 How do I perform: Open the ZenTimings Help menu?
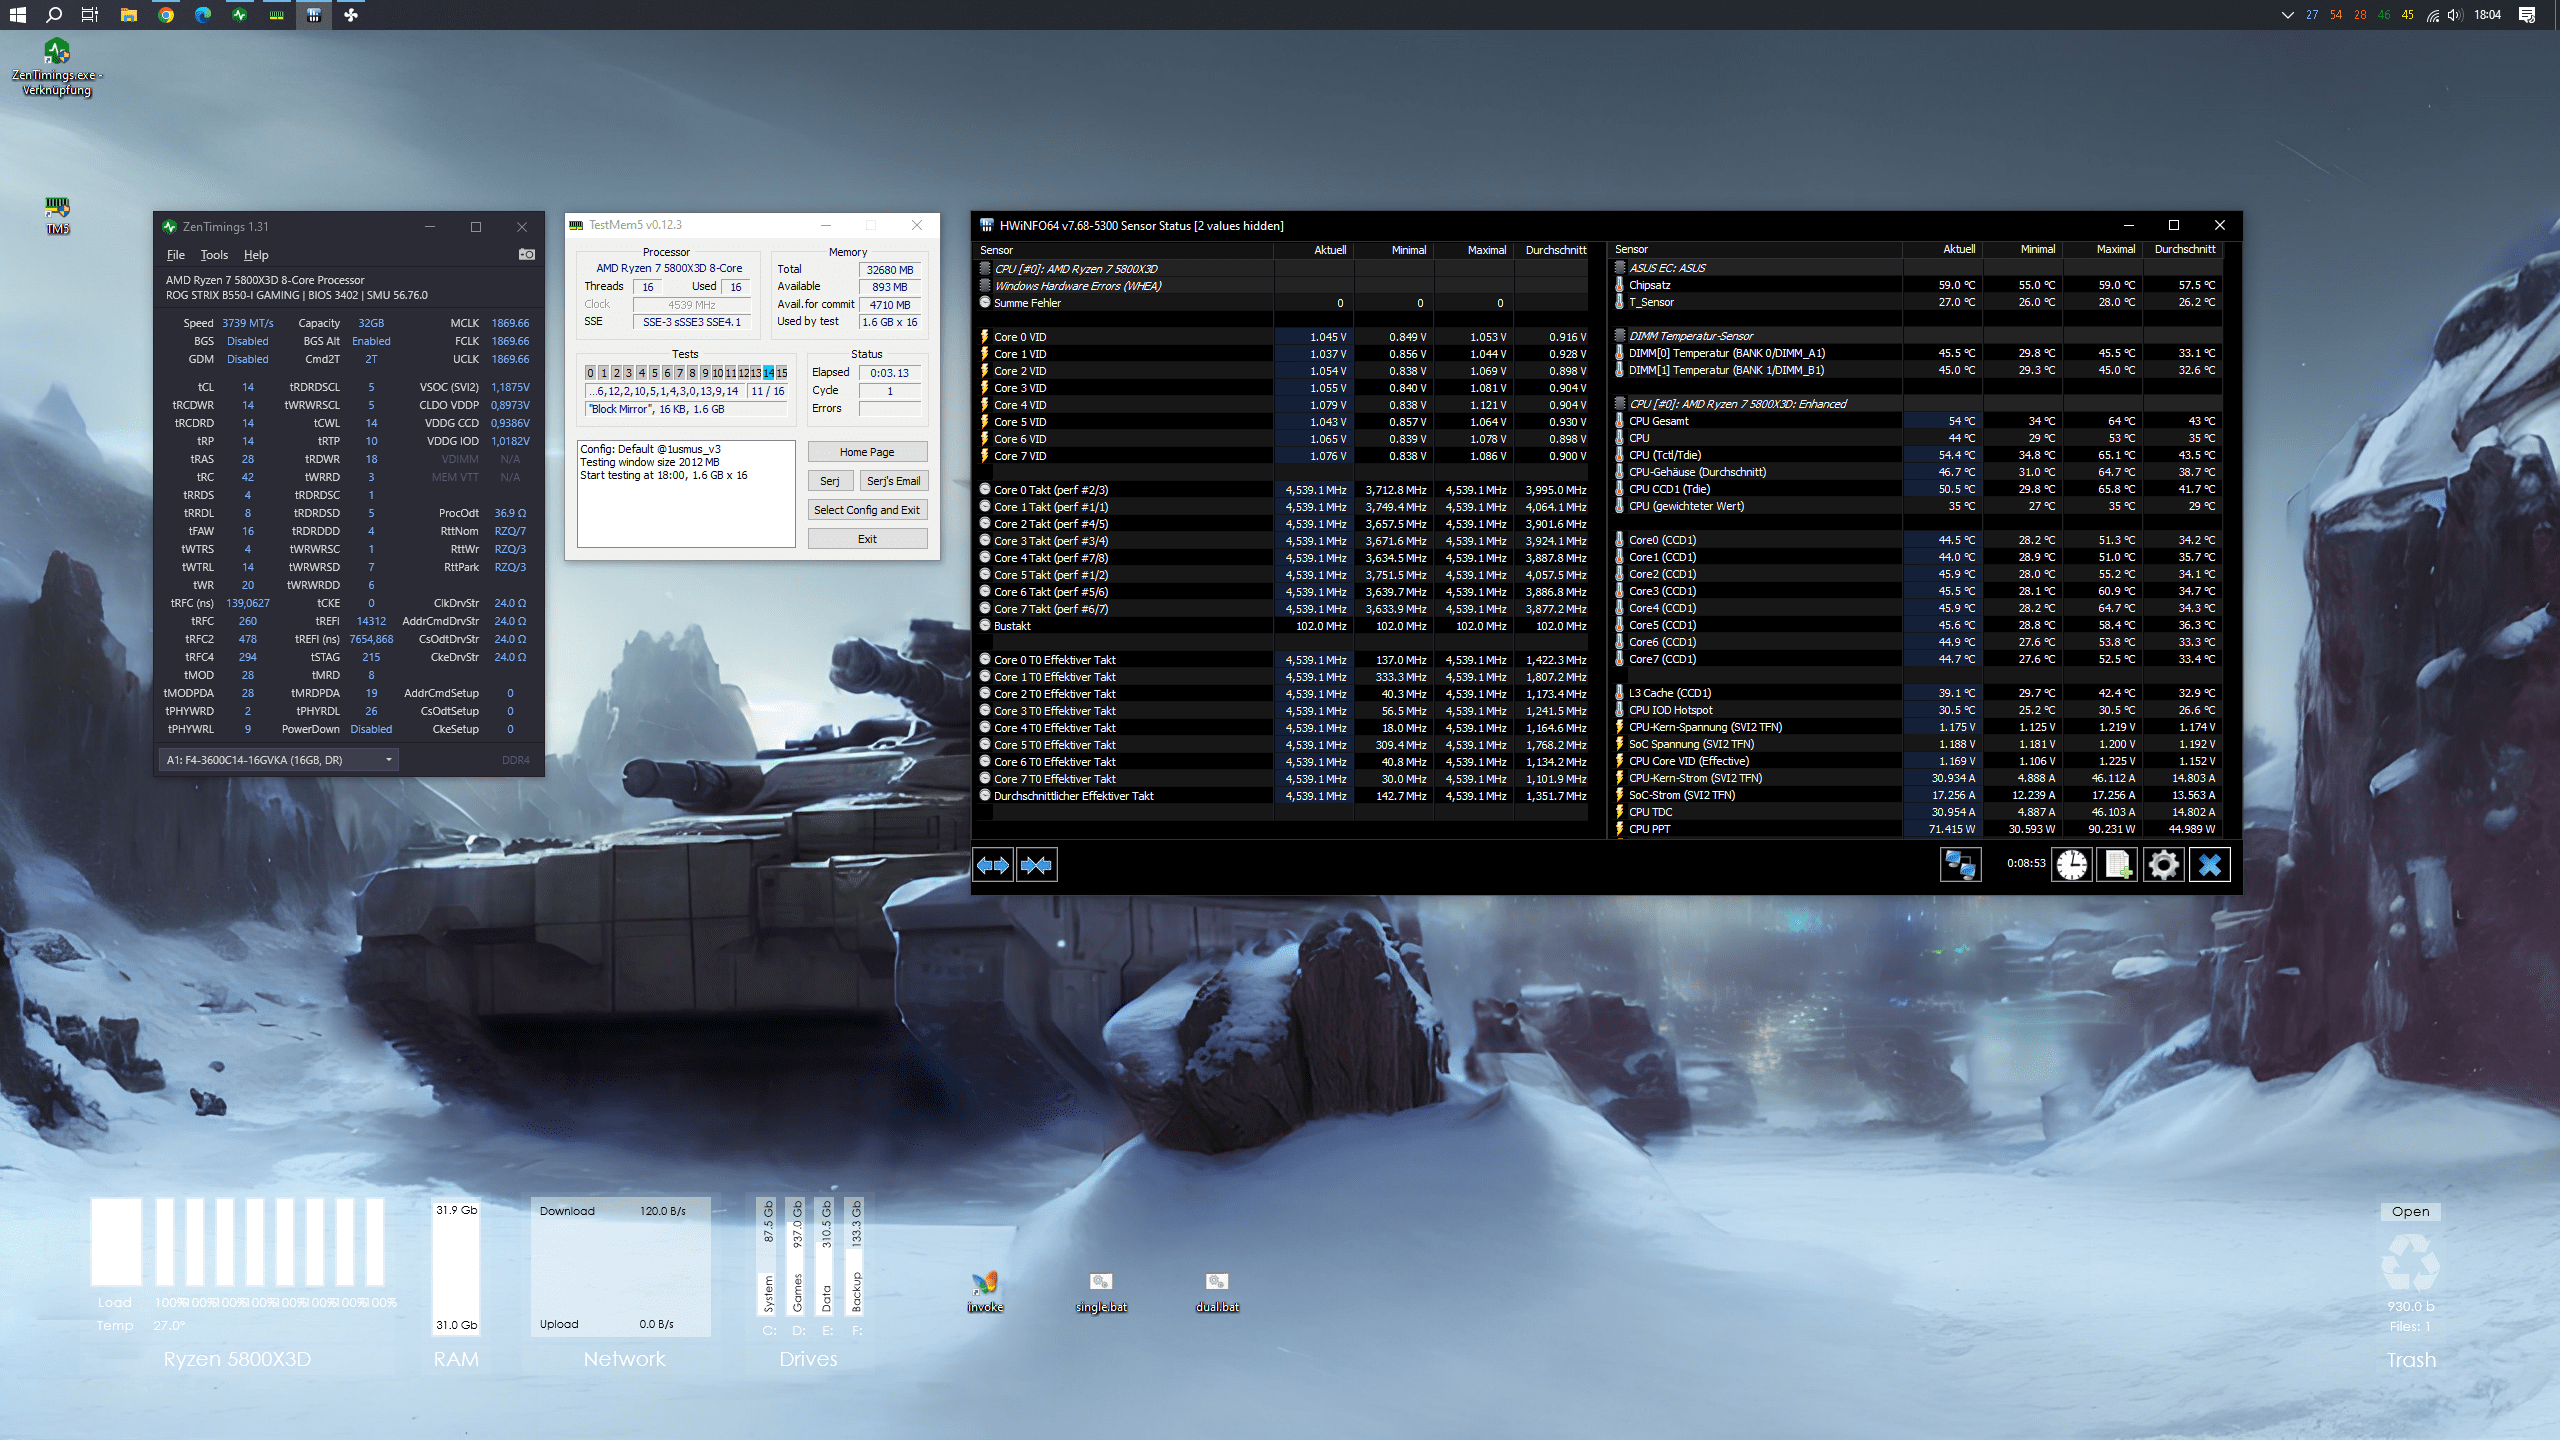(x=256, y=255)
